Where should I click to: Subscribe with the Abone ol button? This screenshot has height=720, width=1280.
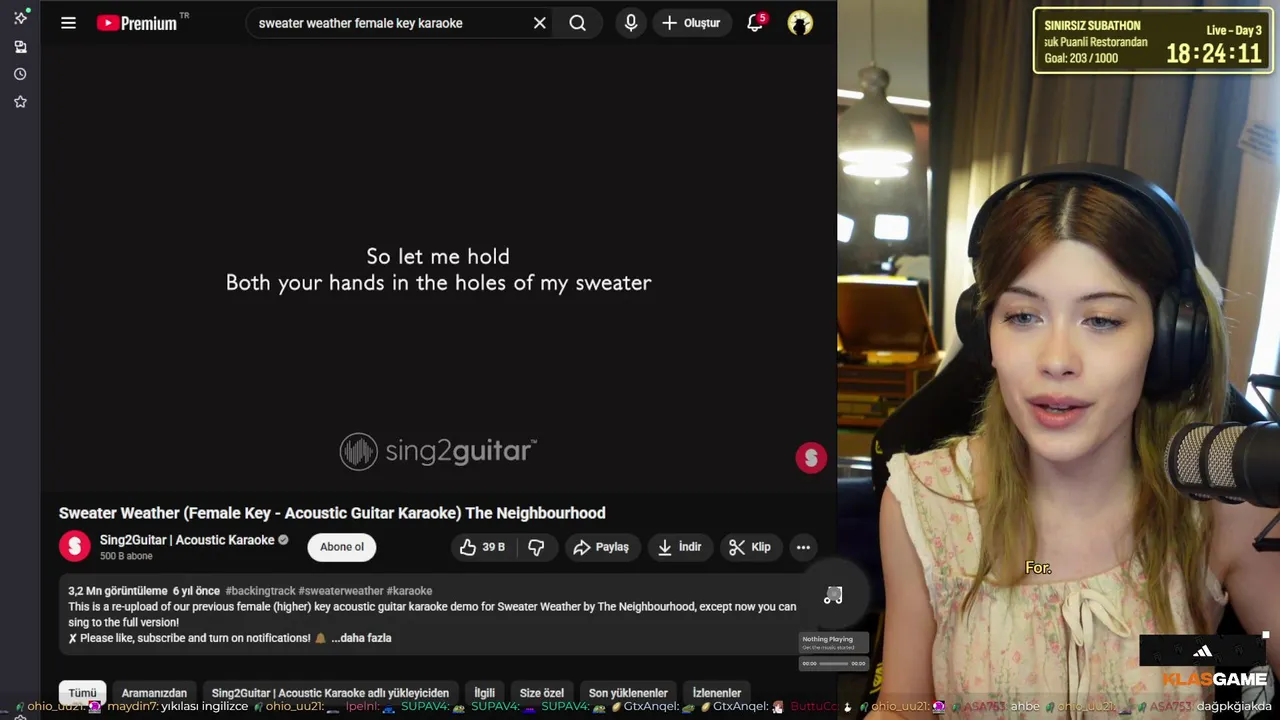342,546
